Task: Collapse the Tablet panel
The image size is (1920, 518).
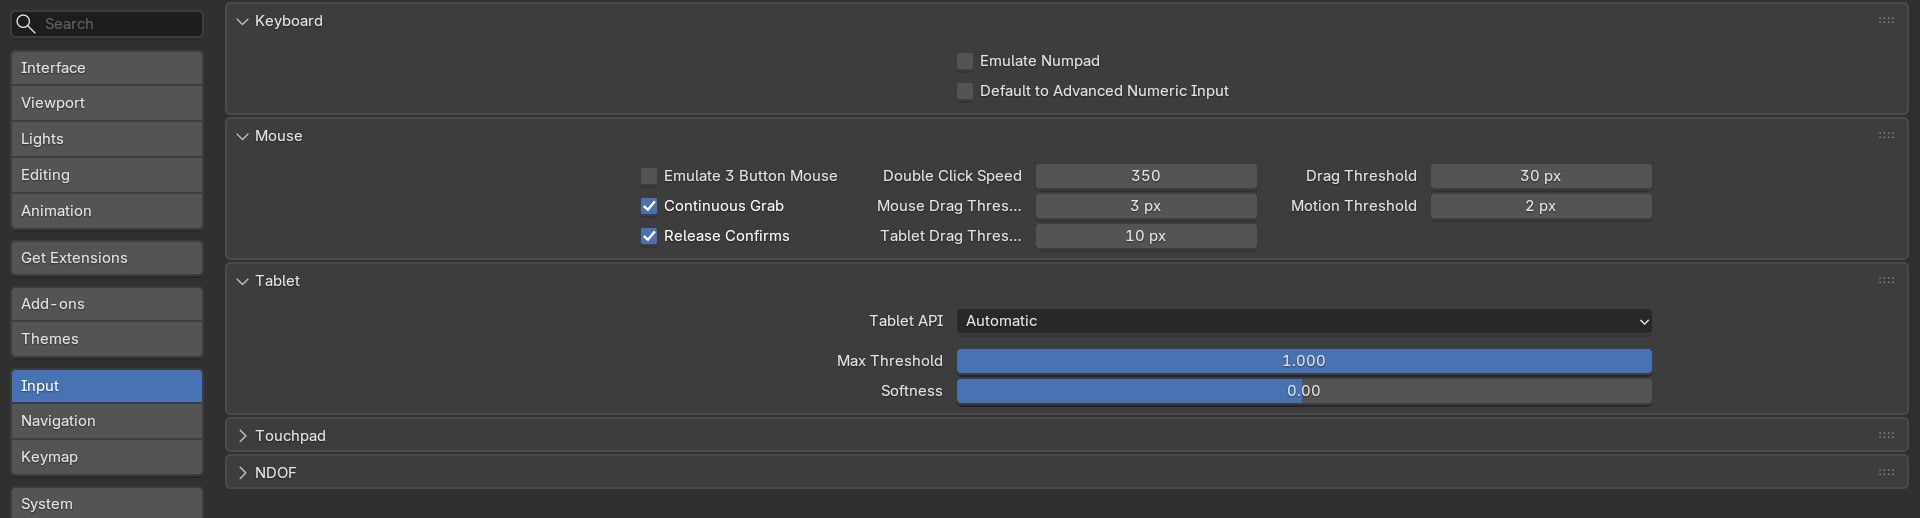Action: tap(242, 281)
